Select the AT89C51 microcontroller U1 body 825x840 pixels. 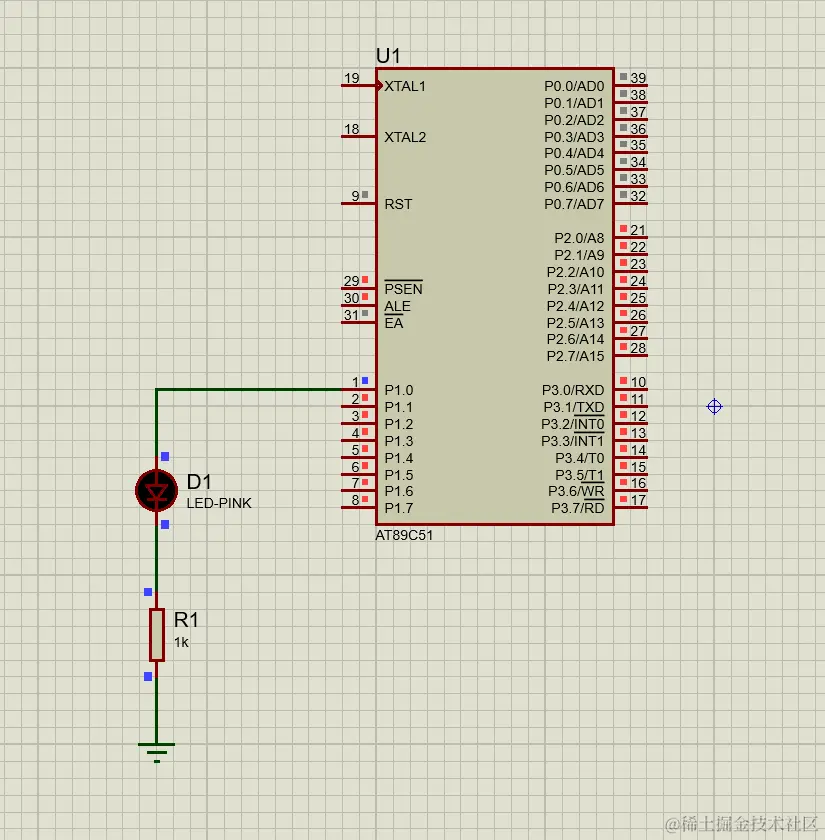(x=495, y=296)
